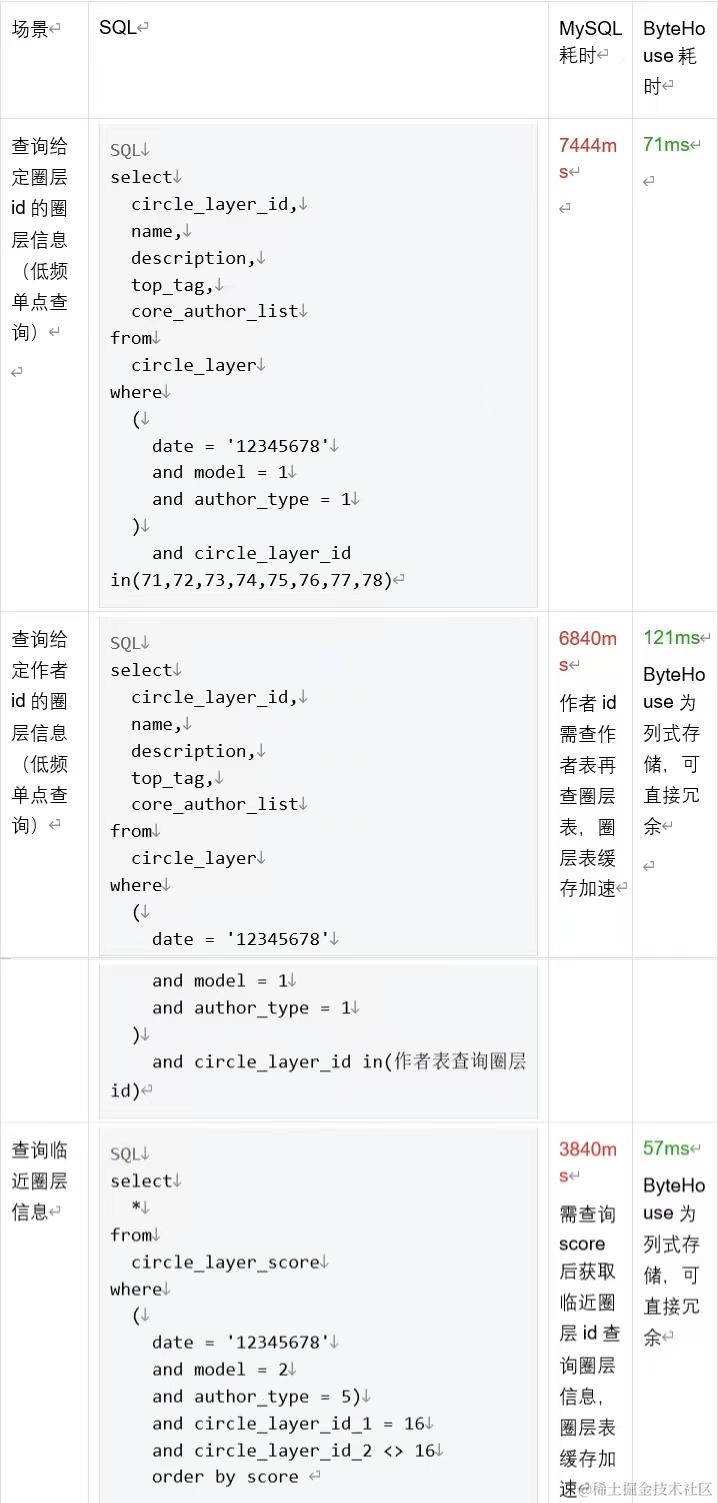Click the green 121ms timing value
This screenshot has width=718, height=1503.
(672, 638)
